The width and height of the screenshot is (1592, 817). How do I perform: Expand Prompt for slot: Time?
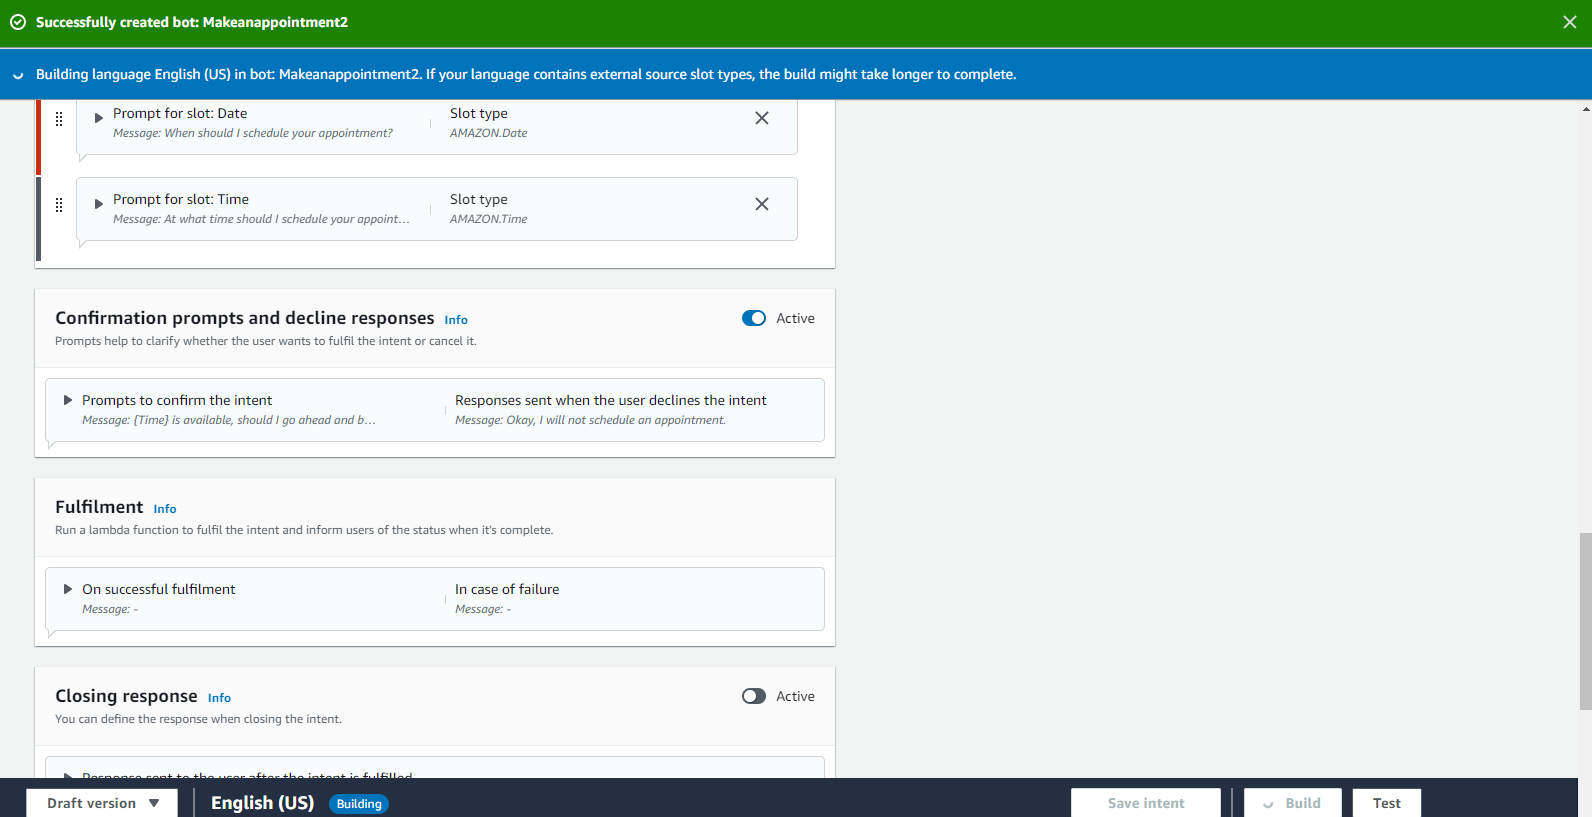click(99, 204)
